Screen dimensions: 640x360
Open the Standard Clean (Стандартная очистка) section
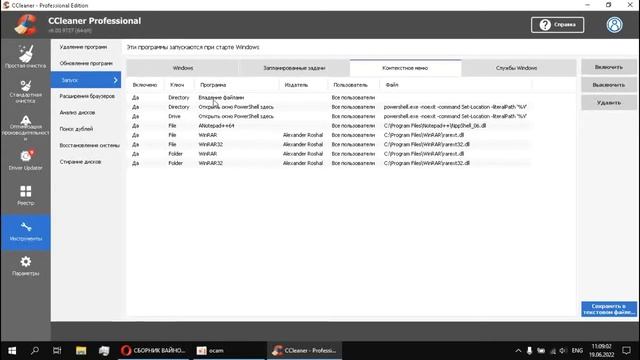pos(25,91)
